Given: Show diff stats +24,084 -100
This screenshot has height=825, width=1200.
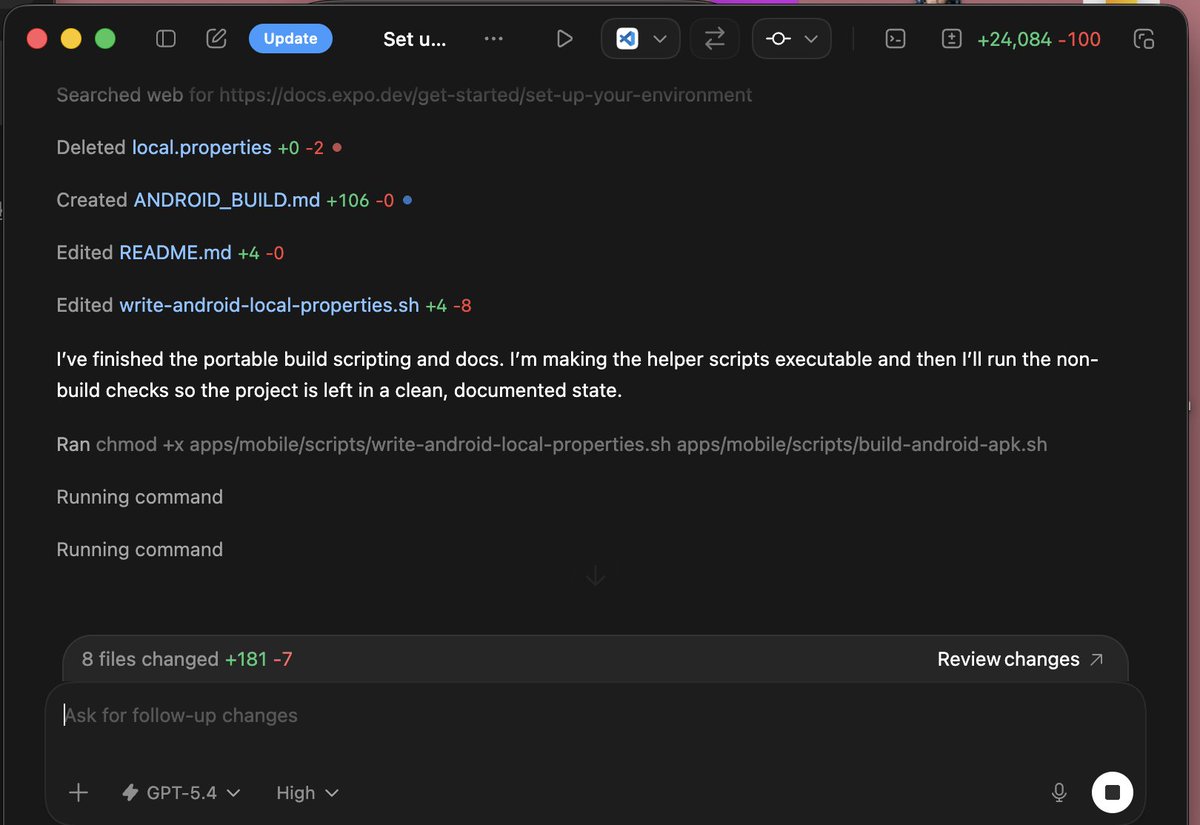Looking at the screenshot, I should point(1038,39).
